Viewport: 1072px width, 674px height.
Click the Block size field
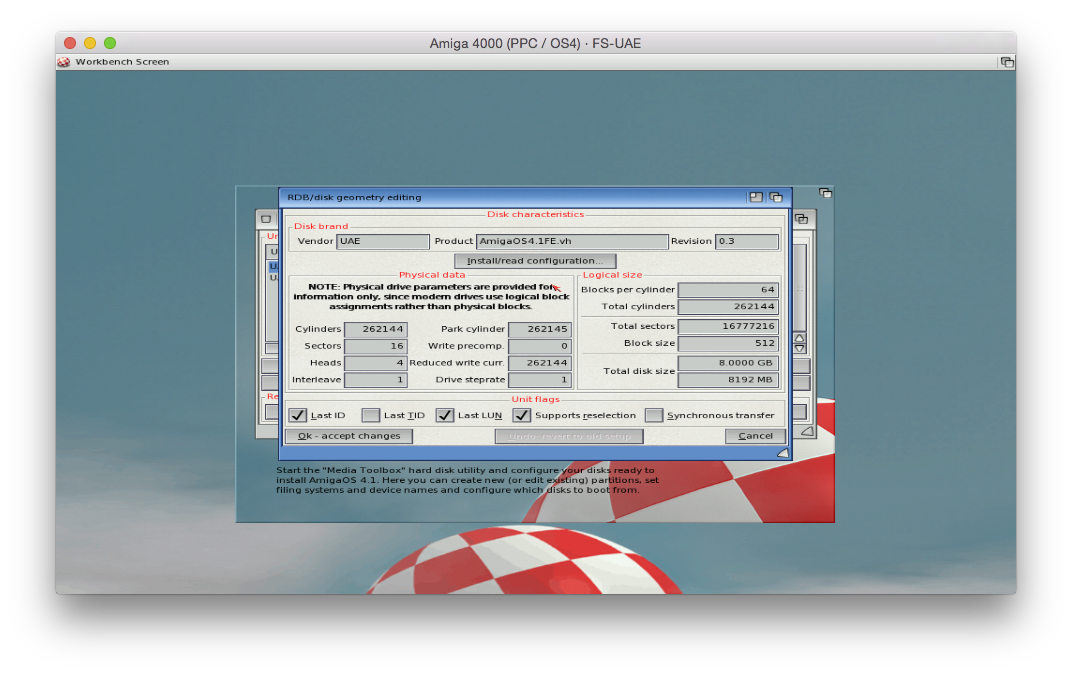728,344
